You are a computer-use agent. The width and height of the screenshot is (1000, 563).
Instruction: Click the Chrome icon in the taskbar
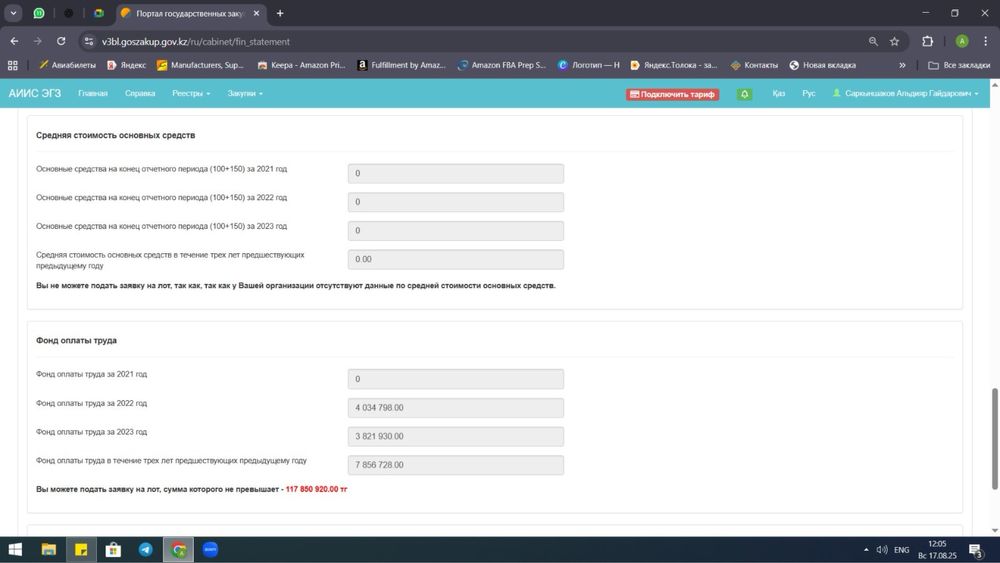[x=179, y=550]
